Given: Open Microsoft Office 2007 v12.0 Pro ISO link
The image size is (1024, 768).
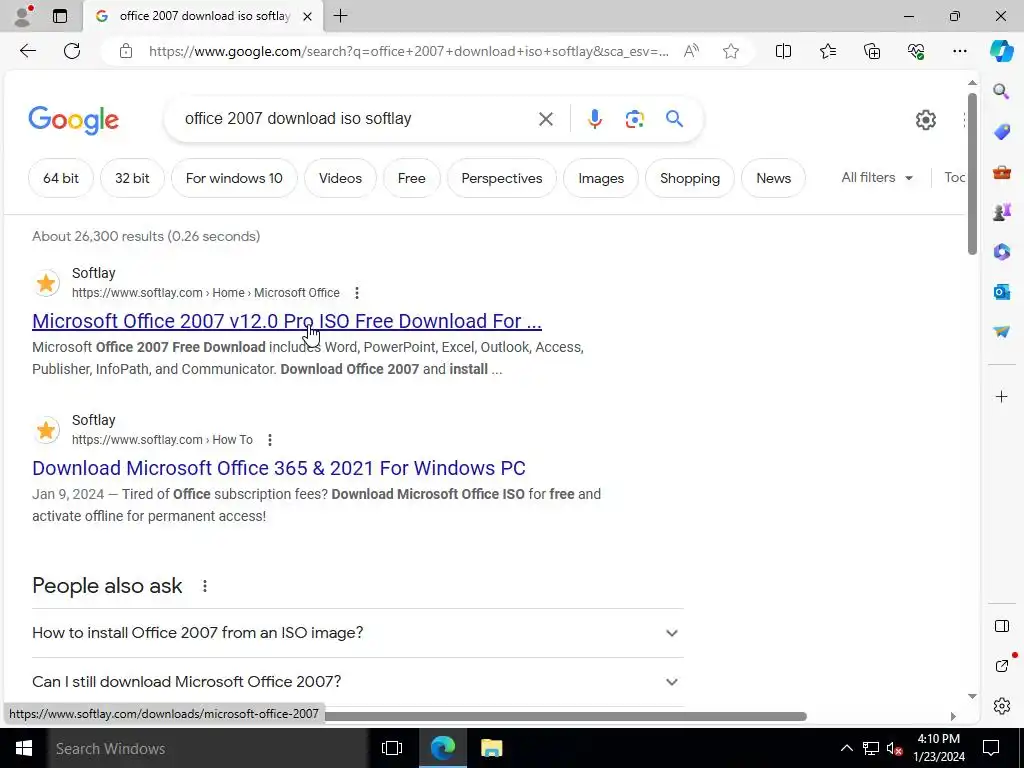Looking at the screenshot, I should point(287,321).
